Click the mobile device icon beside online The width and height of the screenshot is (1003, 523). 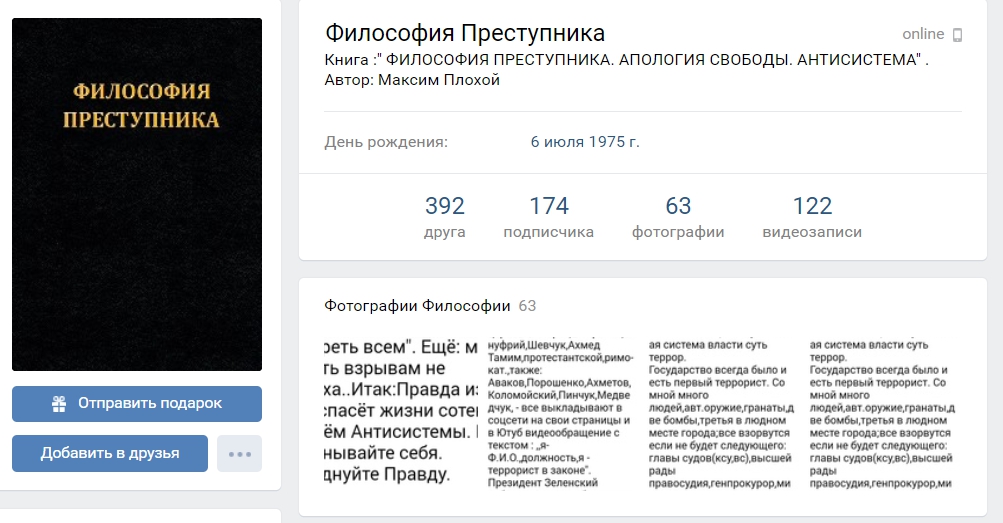[957, 35]
